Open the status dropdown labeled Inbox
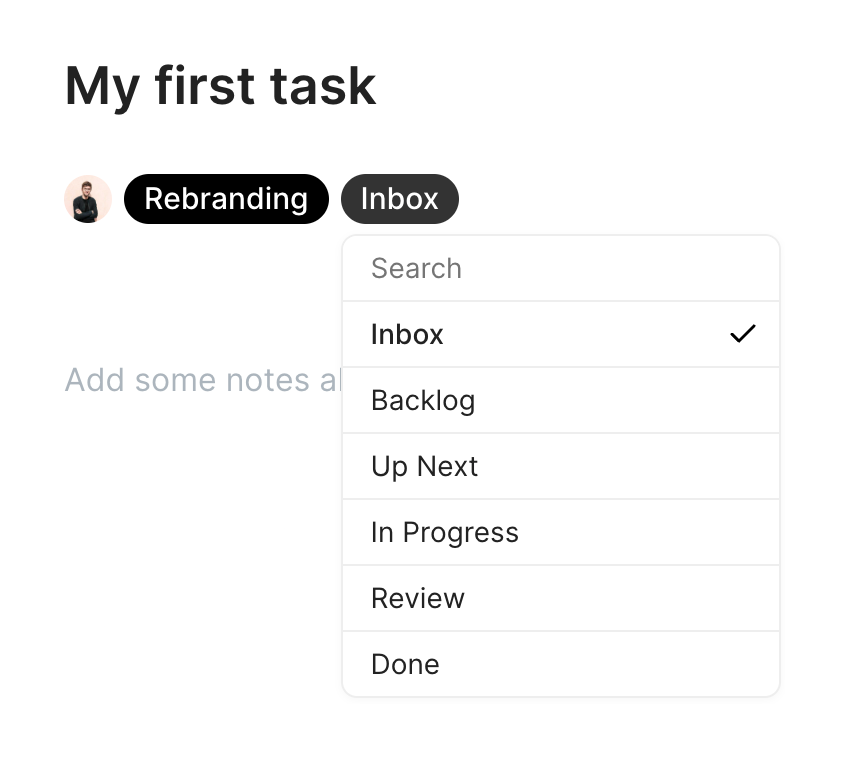The height and width of the screenshot is (768, 849). point(400,198)
